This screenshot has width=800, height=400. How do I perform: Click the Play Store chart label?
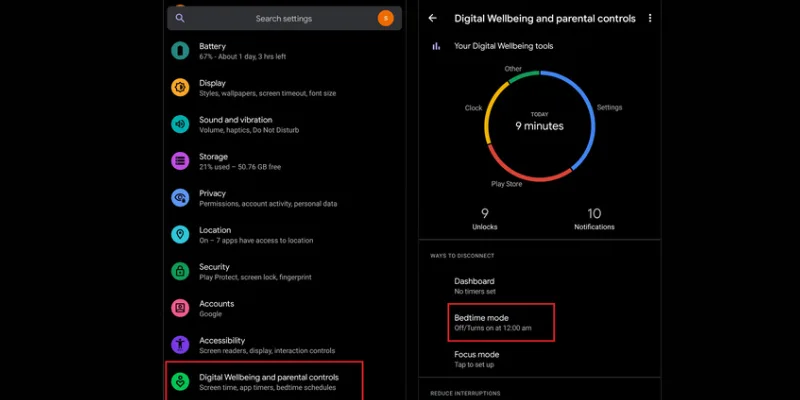(x=506, y=184)
